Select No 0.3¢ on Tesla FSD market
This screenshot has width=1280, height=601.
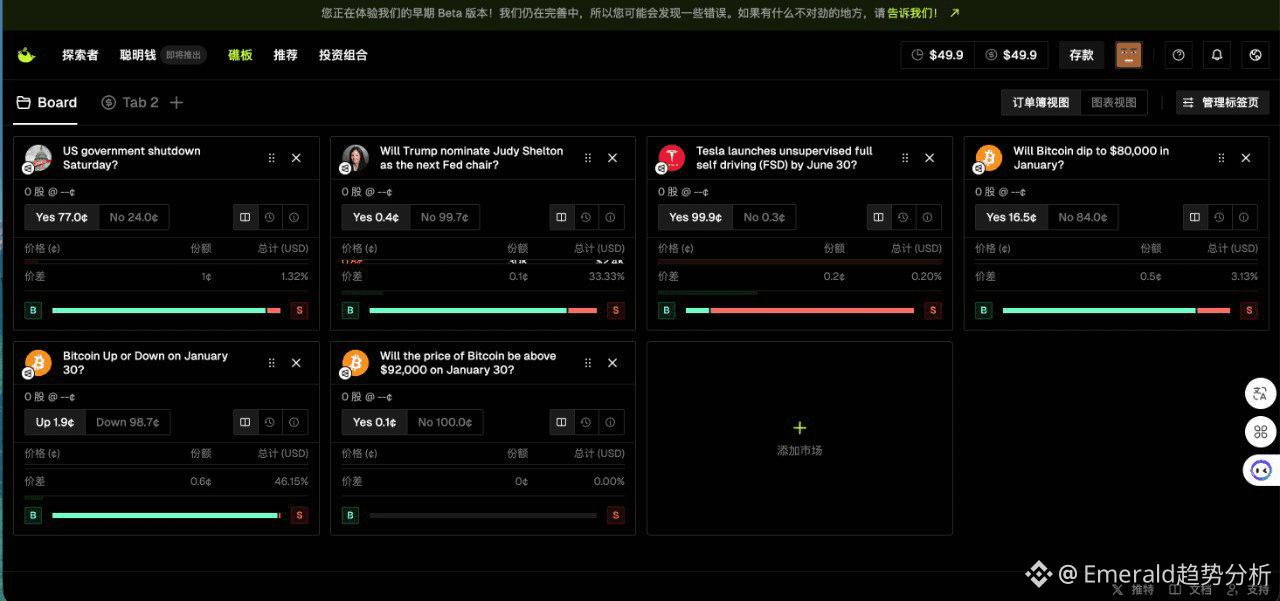click(x=763, y=217)
